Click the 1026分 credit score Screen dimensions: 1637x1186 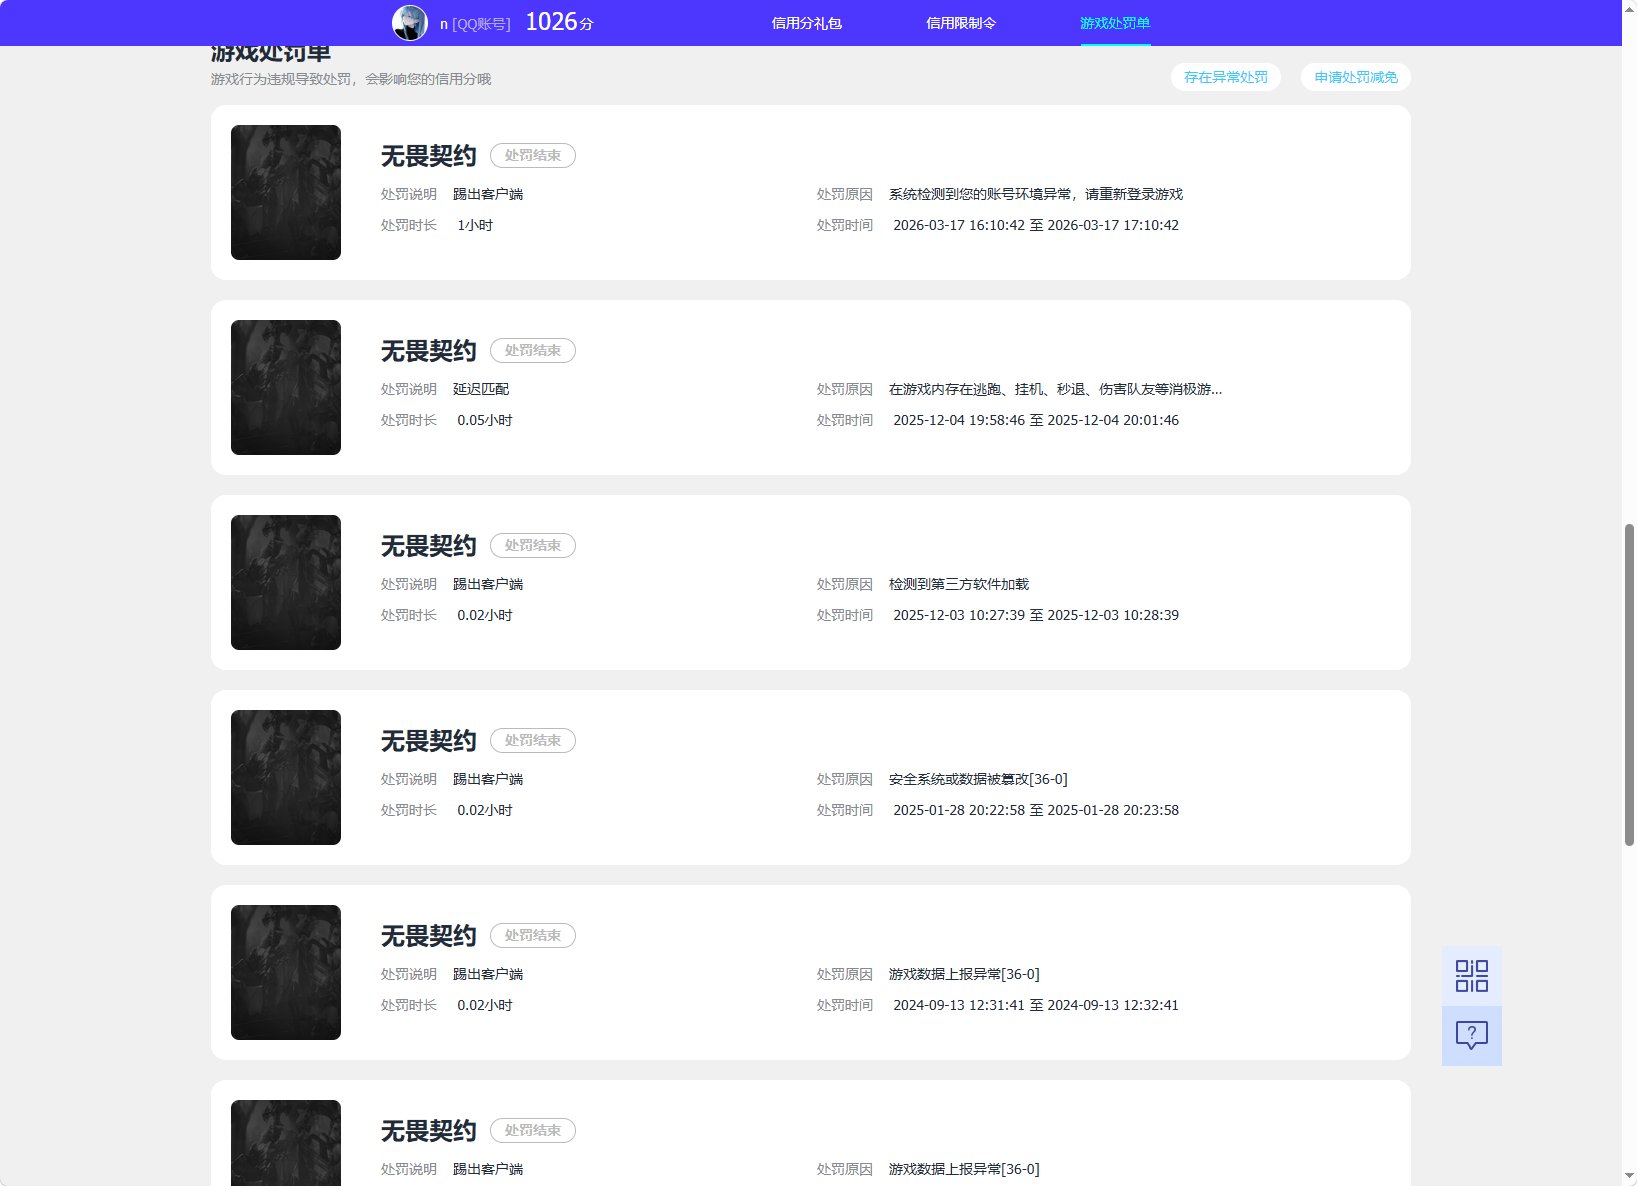coord(559,22)
